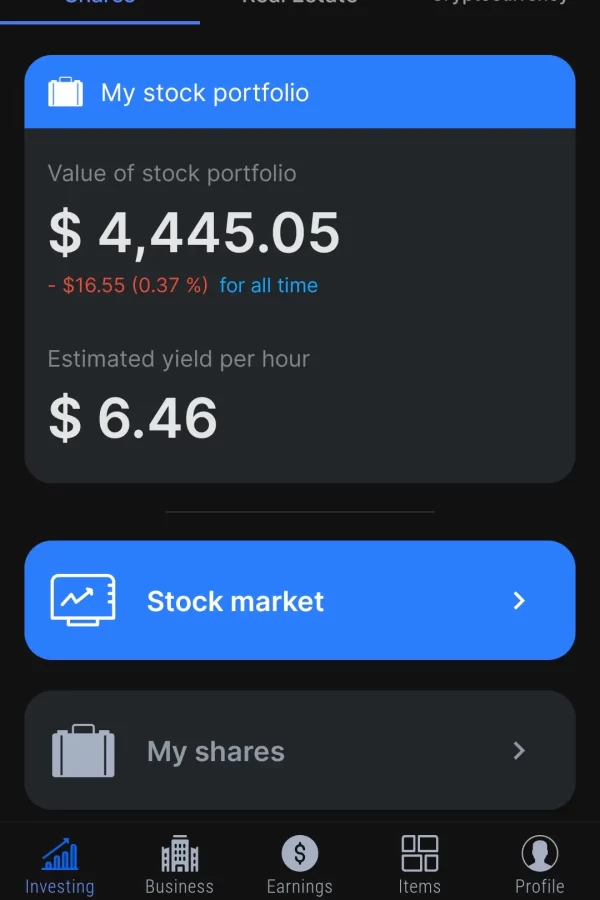Viewport: 600px width, 900px height.
Task: Tap the Business building icon
Action: pos(180,855)
